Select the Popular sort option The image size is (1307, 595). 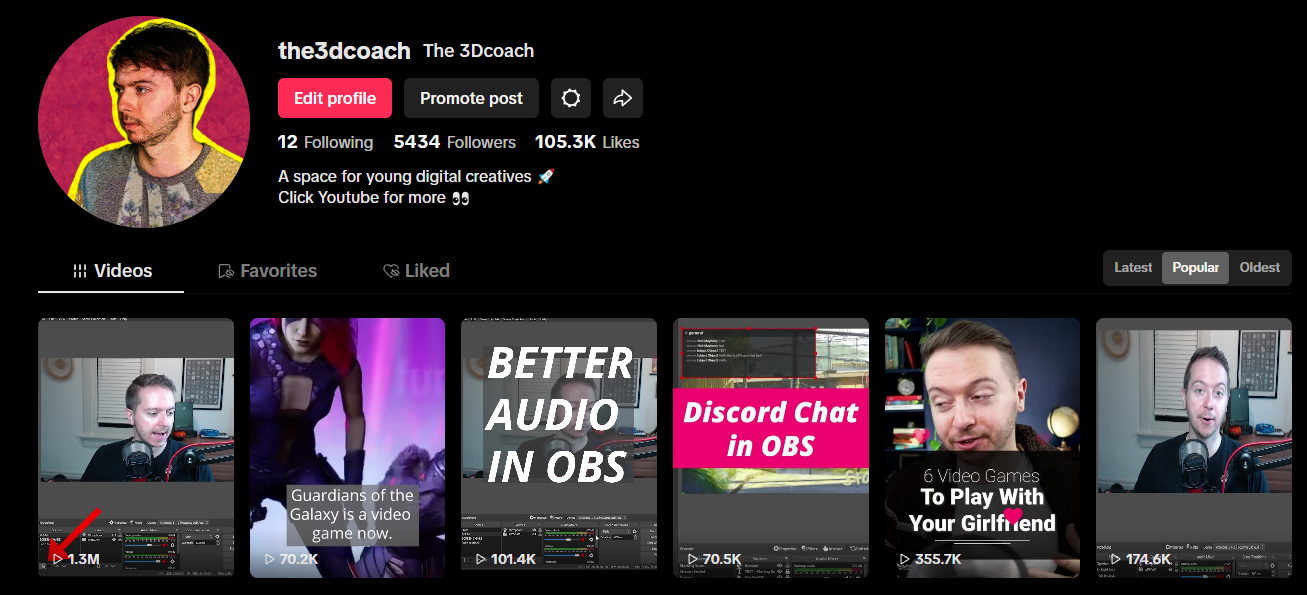pyautogui.click(x=1195, y=268)
